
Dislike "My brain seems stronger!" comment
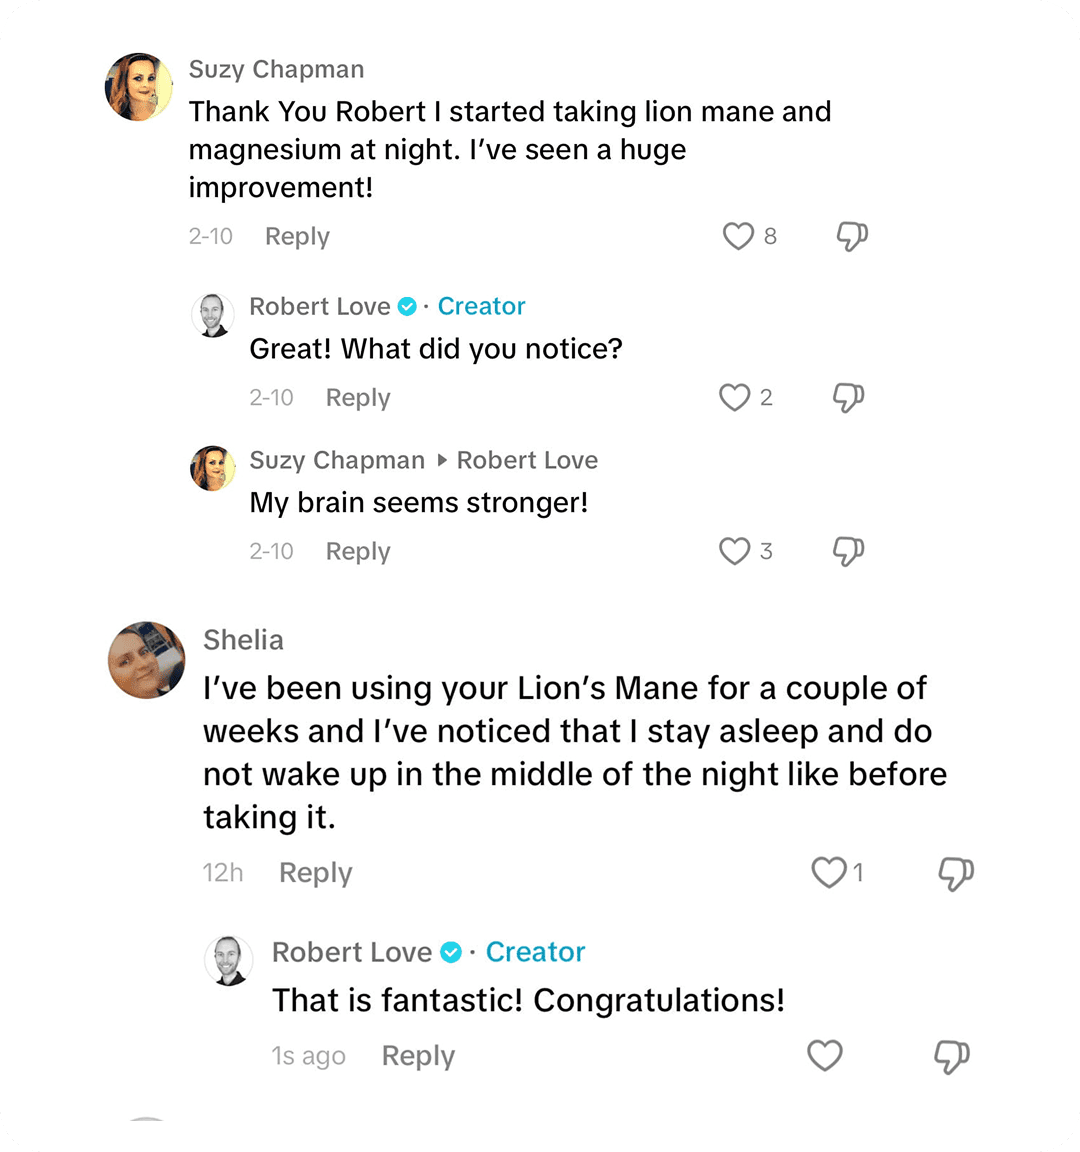[x=848, y=552]
